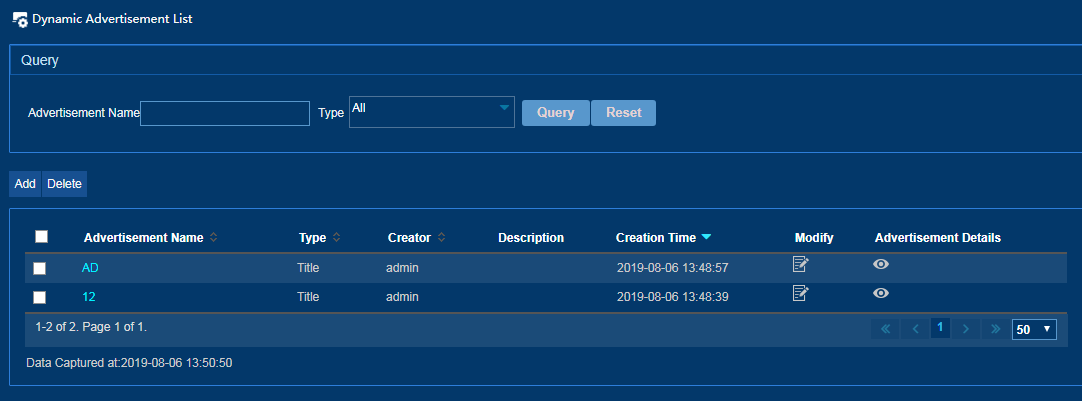This screenshot has width=1082, height=401.
Task: Open the page size dropdown showing 50
Action: 1034,329
